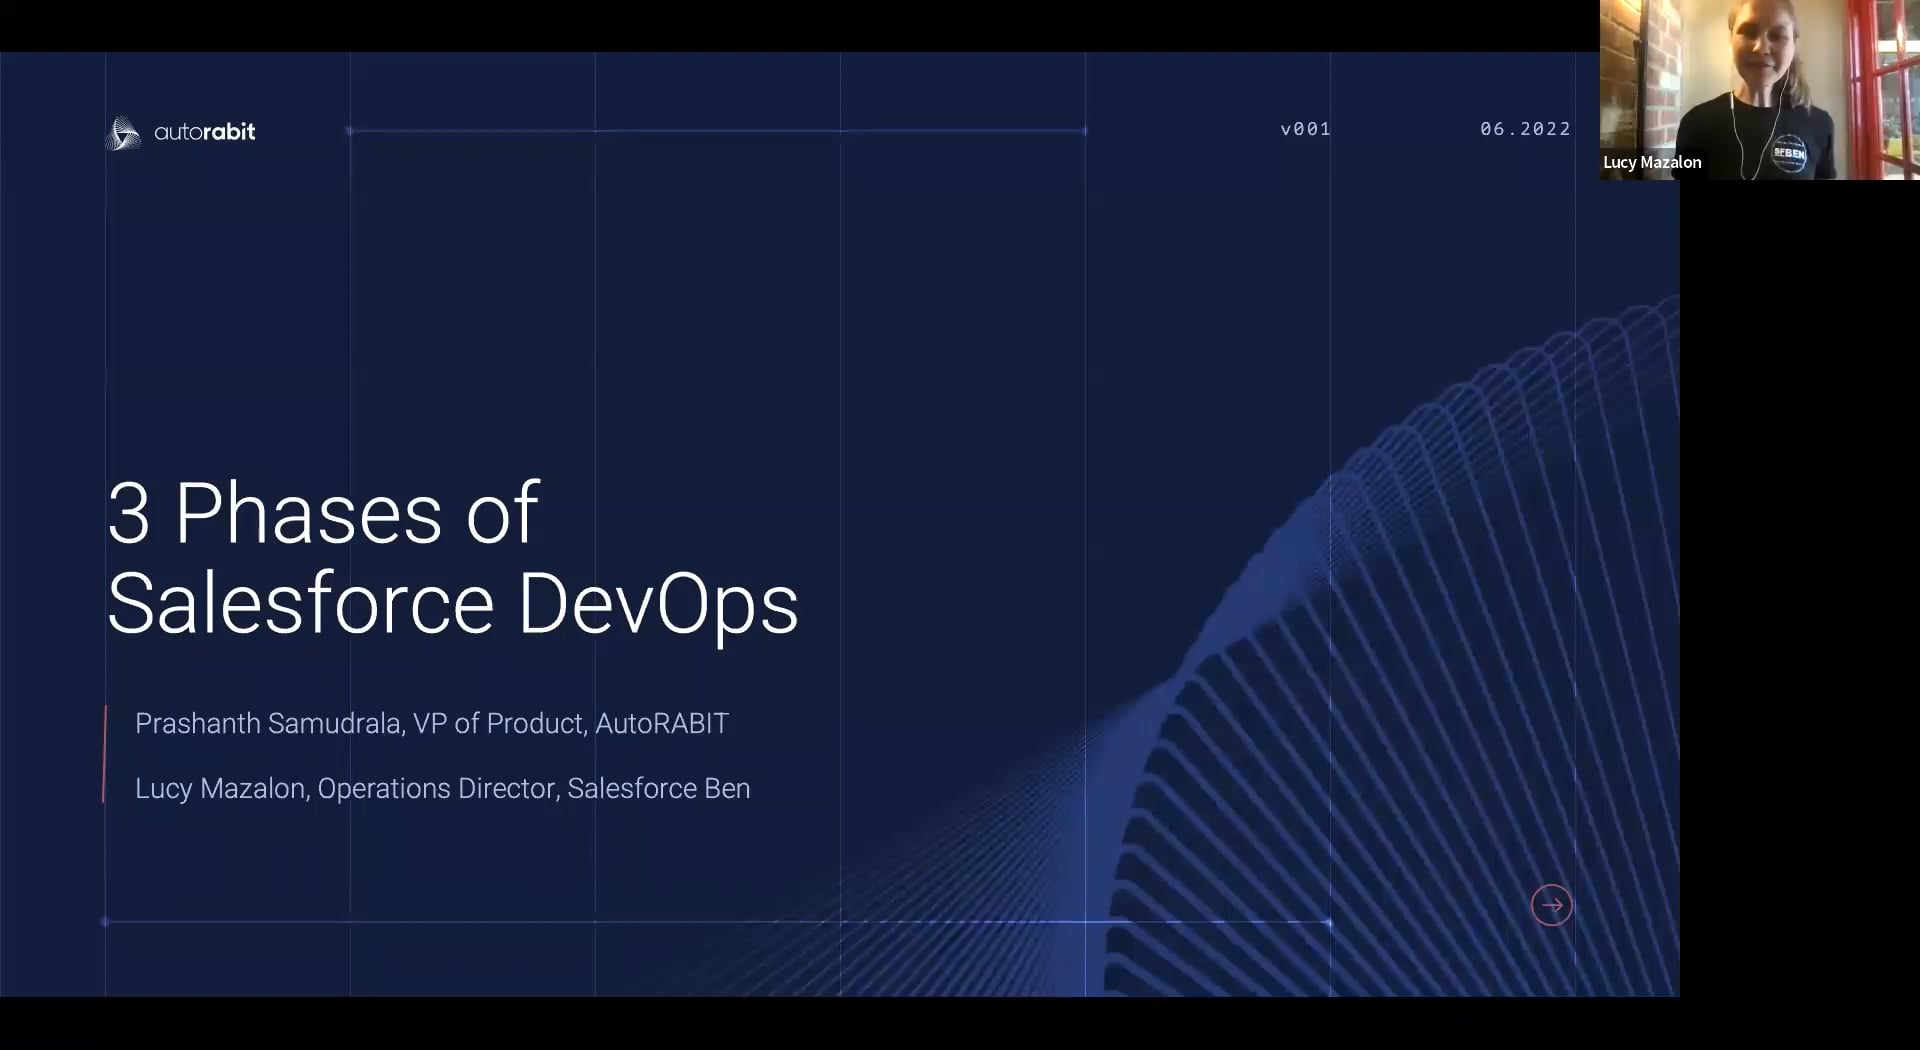Advance to the next slide with the arrow
The width and height of the screenshot is (1920, 1050).
pos(1551,905)
